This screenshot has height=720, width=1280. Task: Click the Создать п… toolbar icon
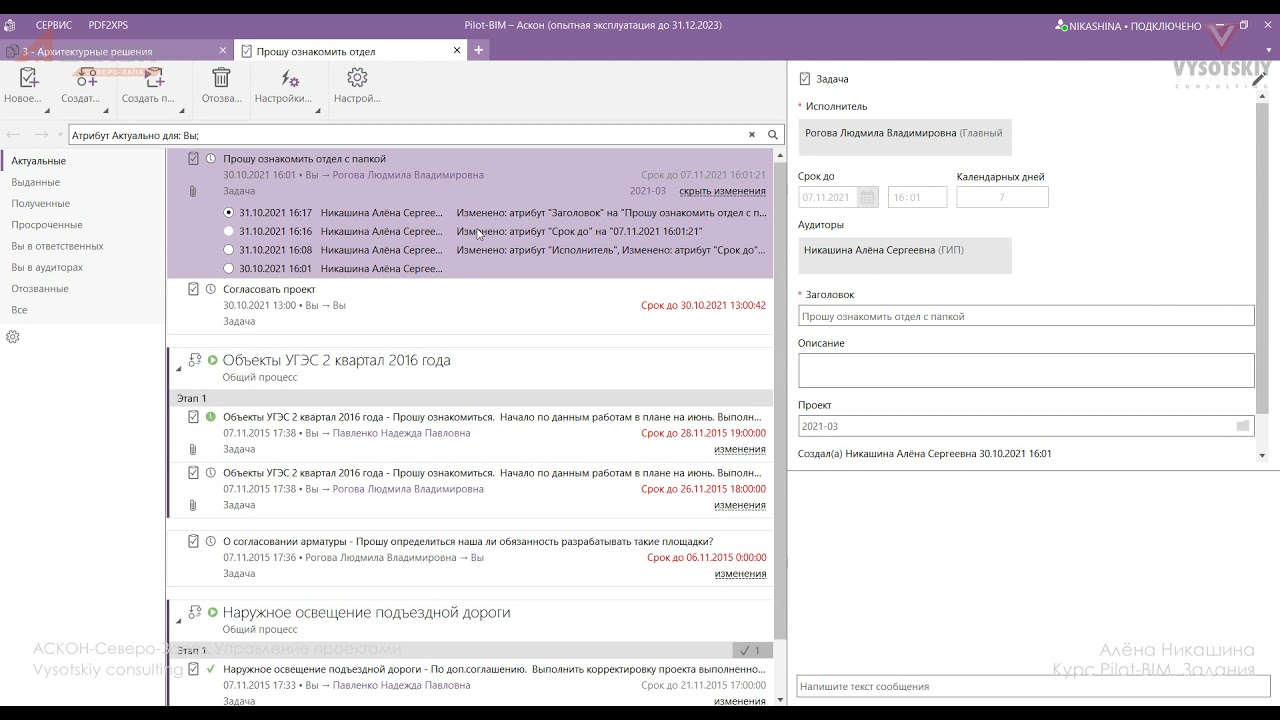pyautogui.click(x=152, y=78)
